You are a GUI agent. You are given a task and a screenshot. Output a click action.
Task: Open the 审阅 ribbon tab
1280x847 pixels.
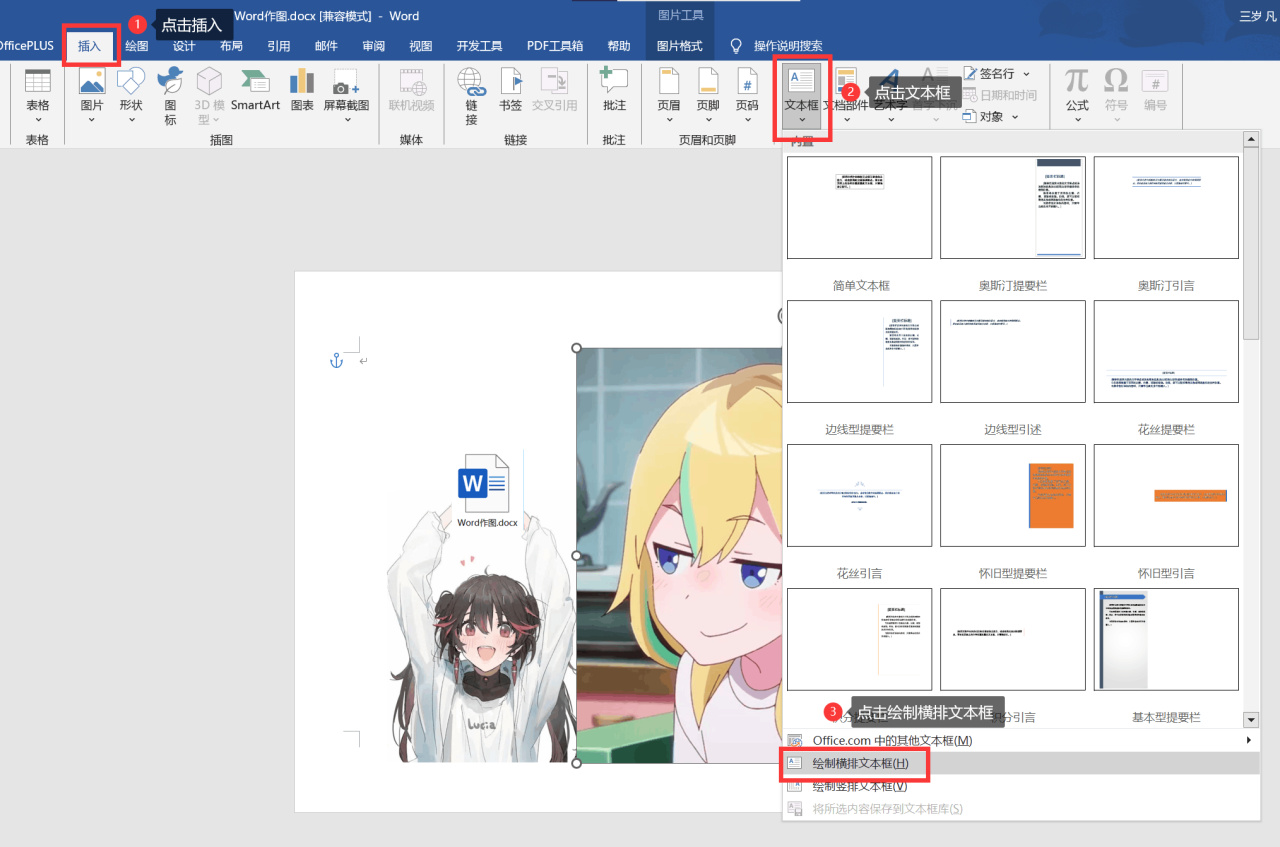(374, 46)
